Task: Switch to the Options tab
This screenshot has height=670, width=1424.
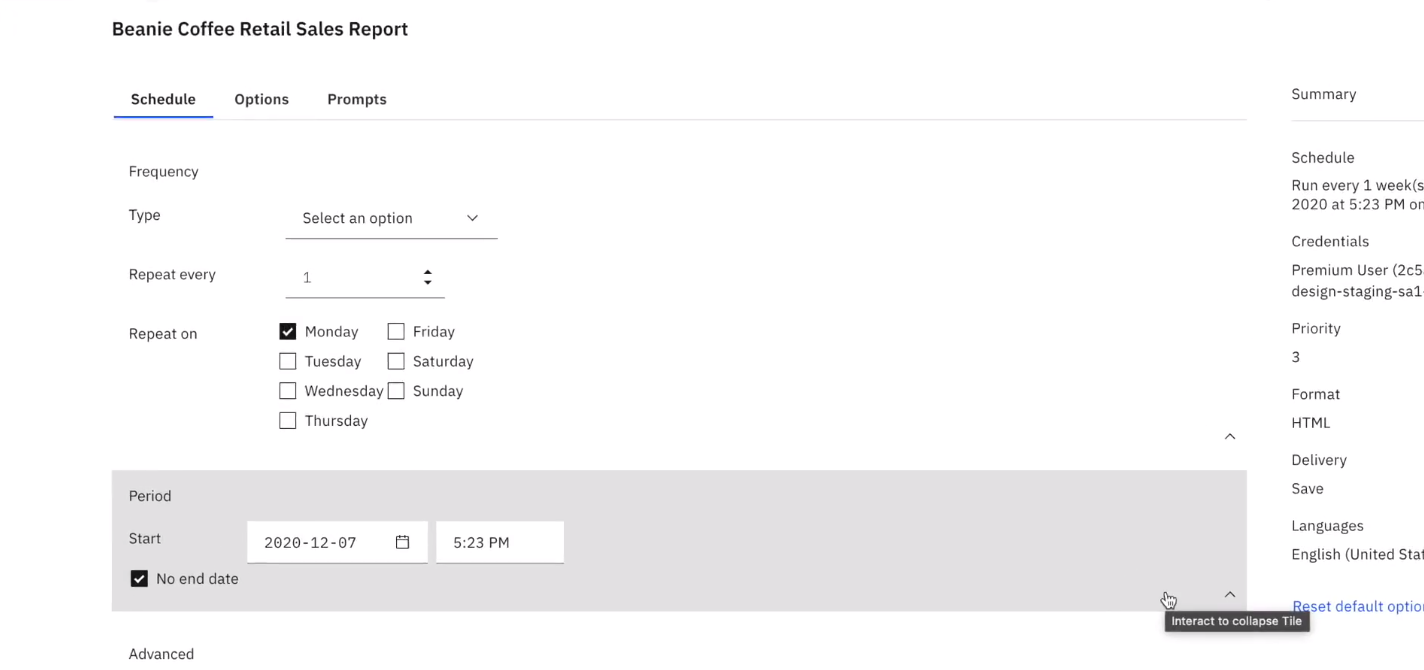Action: (261, 99)
